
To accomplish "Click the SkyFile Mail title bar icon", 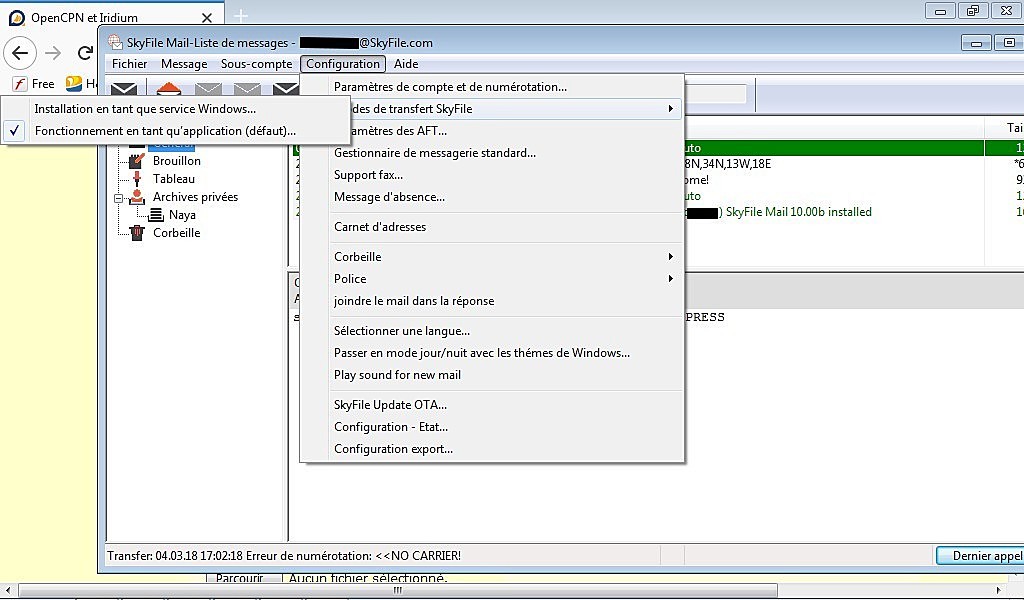I will (116, 42).
